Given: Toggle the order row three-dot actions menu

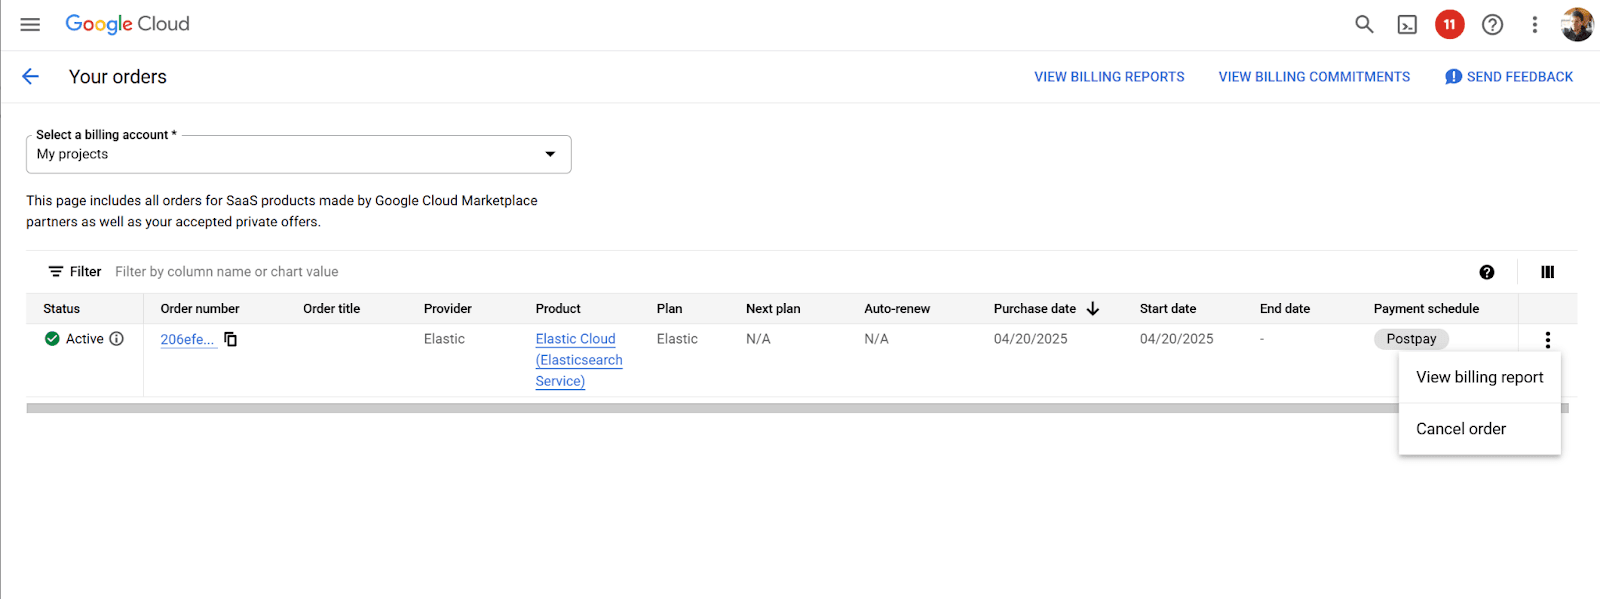Looking at the screenshot, I should (x=1547, y=340).
